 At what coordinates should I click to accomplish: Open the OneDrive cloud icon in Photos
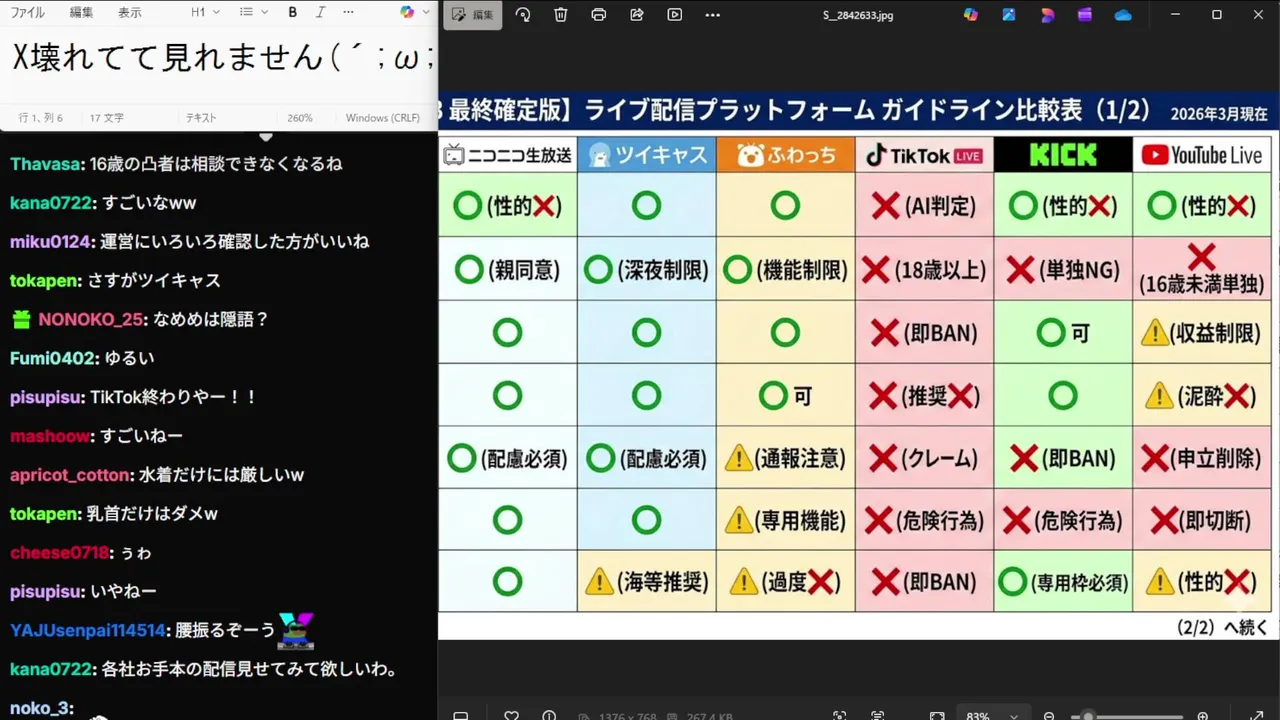coord(1123,15)
